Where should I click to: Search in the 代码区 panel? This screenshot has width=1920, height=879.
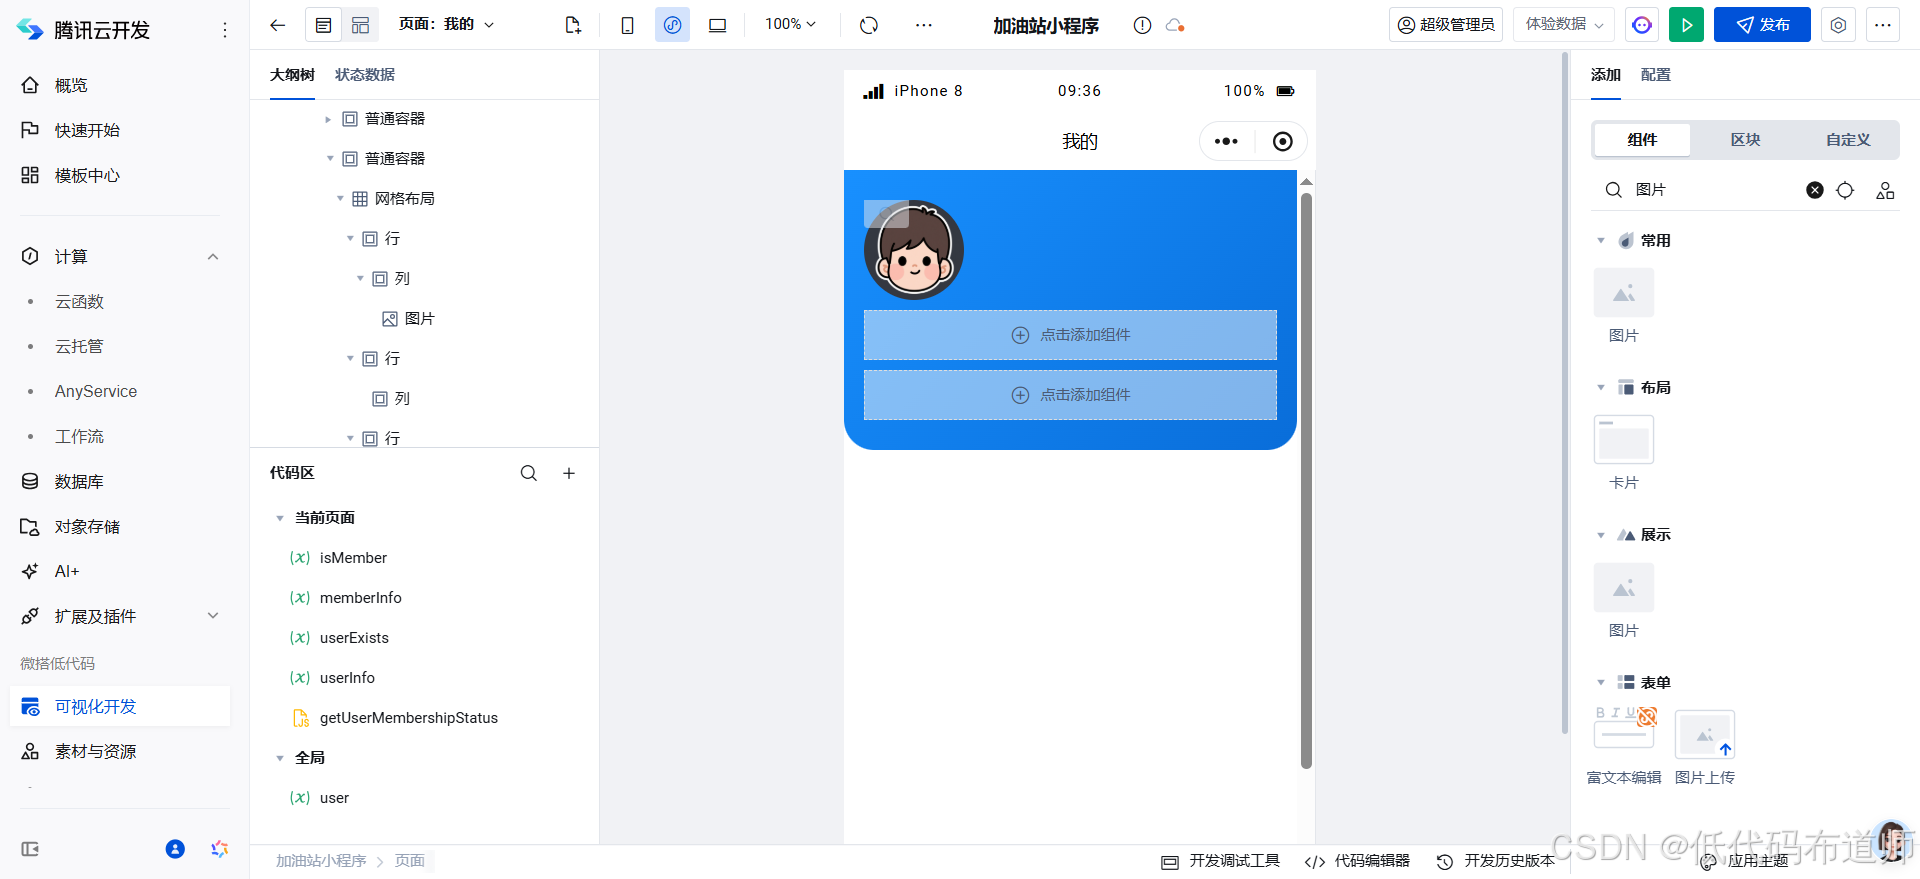pyautogui.click(x=529, y=473)
